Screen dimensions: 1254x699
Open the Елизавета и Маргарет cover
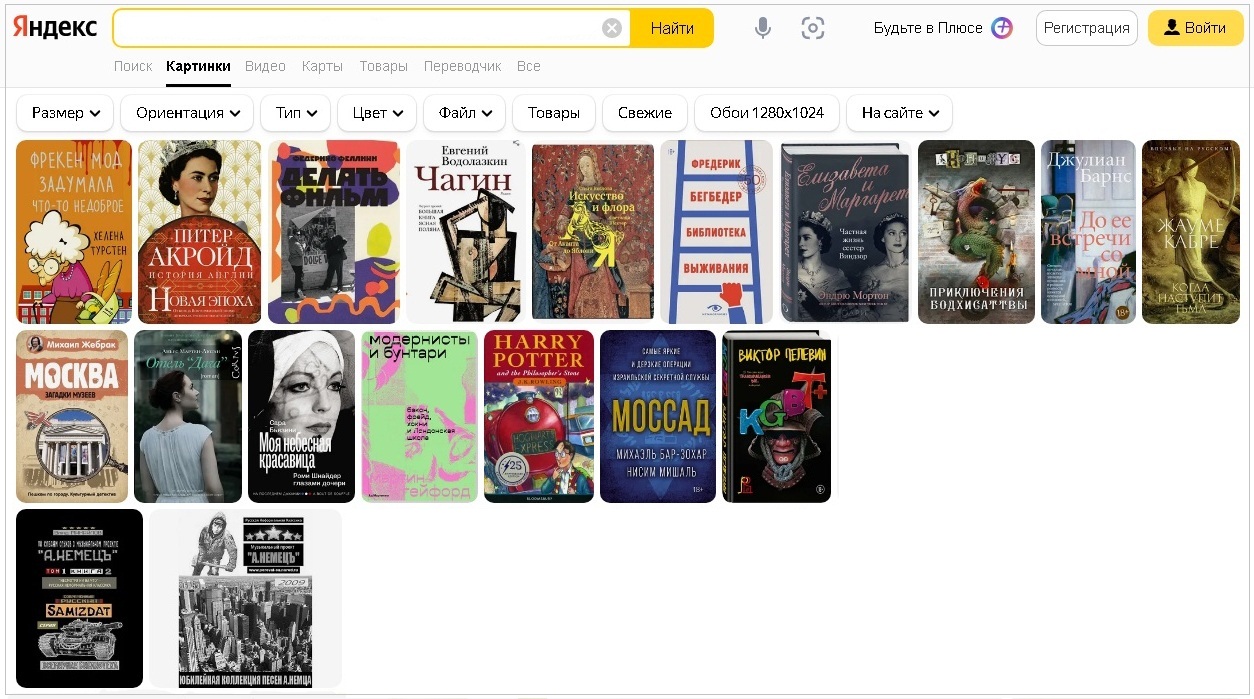pyautogui.click(x=846, y=232)
